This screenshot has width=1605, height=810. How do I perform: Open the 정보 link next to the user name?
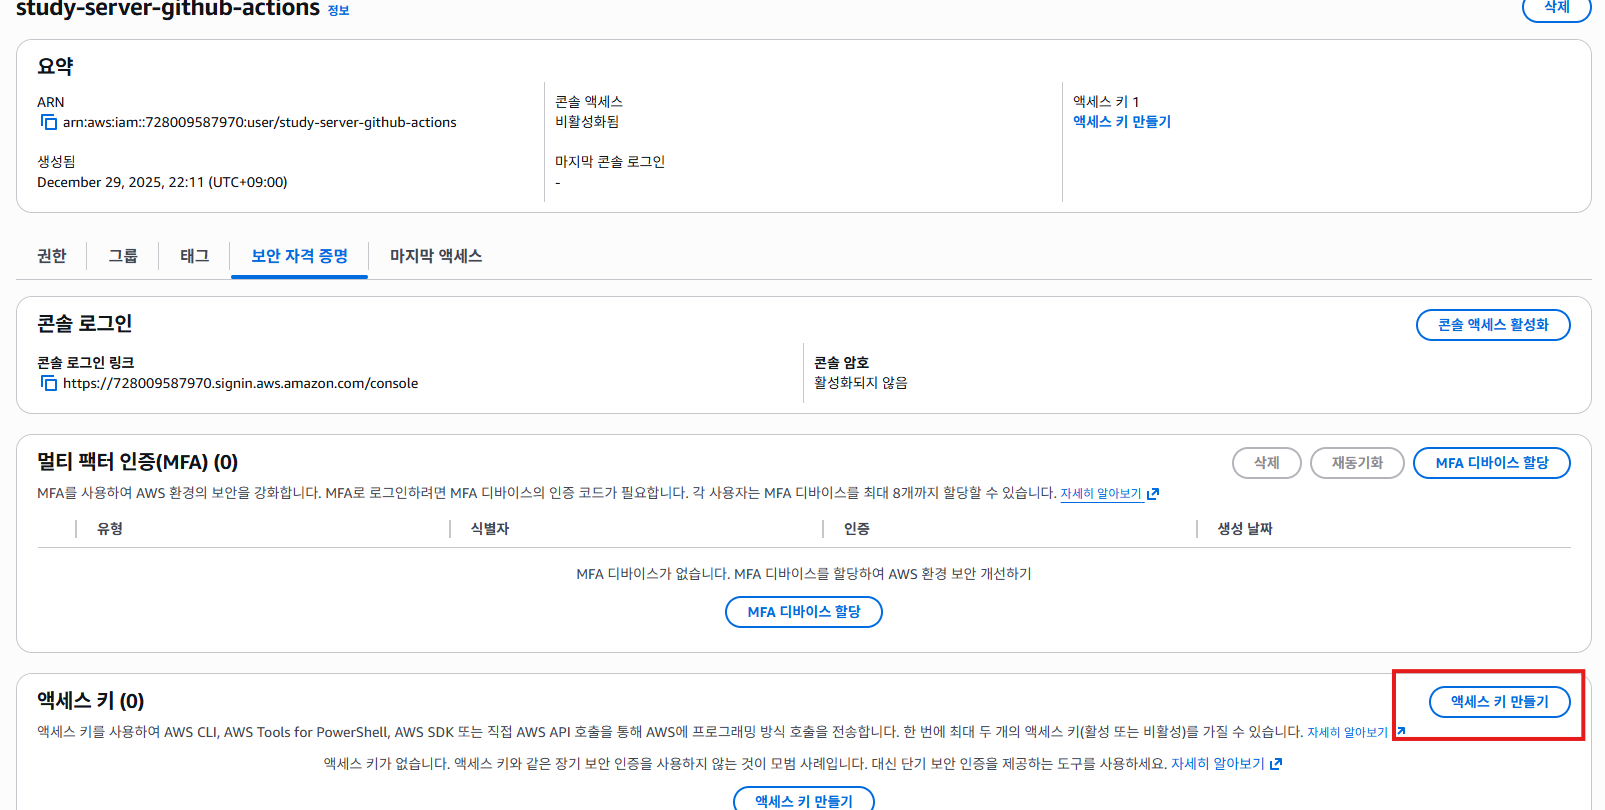pos(339,11)
